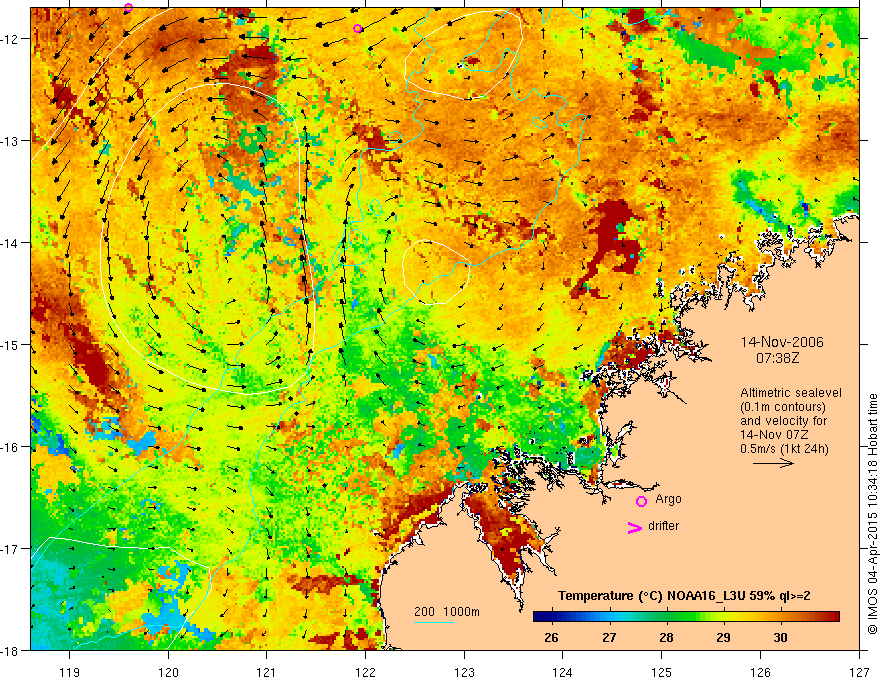Click the '0.5m/s (1kt 24h)' text
This screenshot has height=680, width=880.
coord(784,448)
